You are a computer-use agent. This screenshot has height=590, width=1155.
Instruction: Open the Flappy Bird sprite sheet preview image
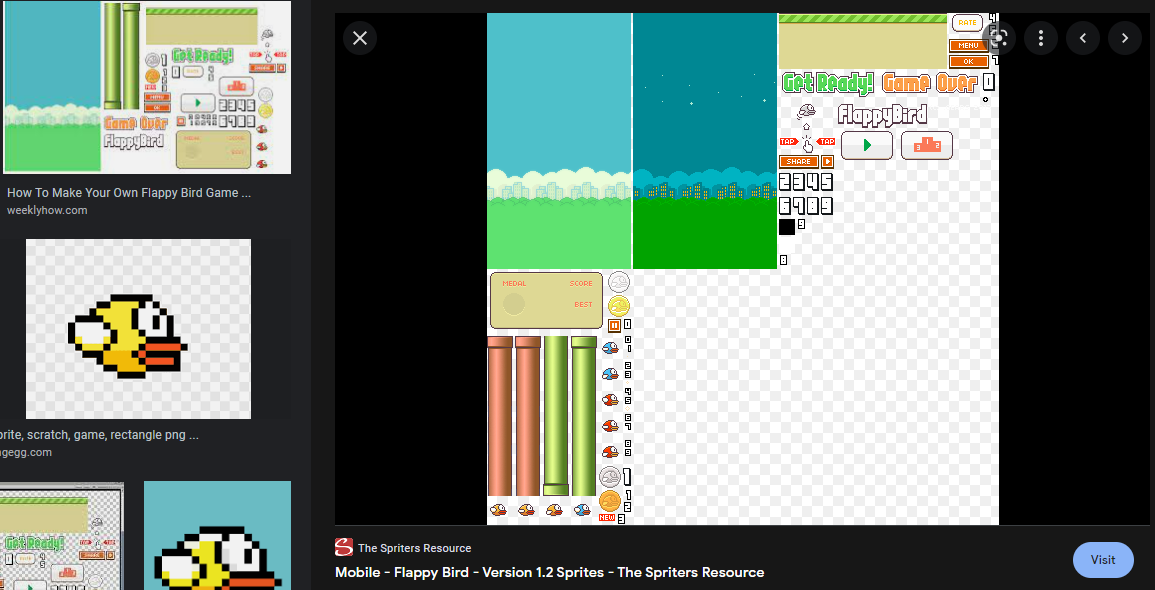point(742,269)
